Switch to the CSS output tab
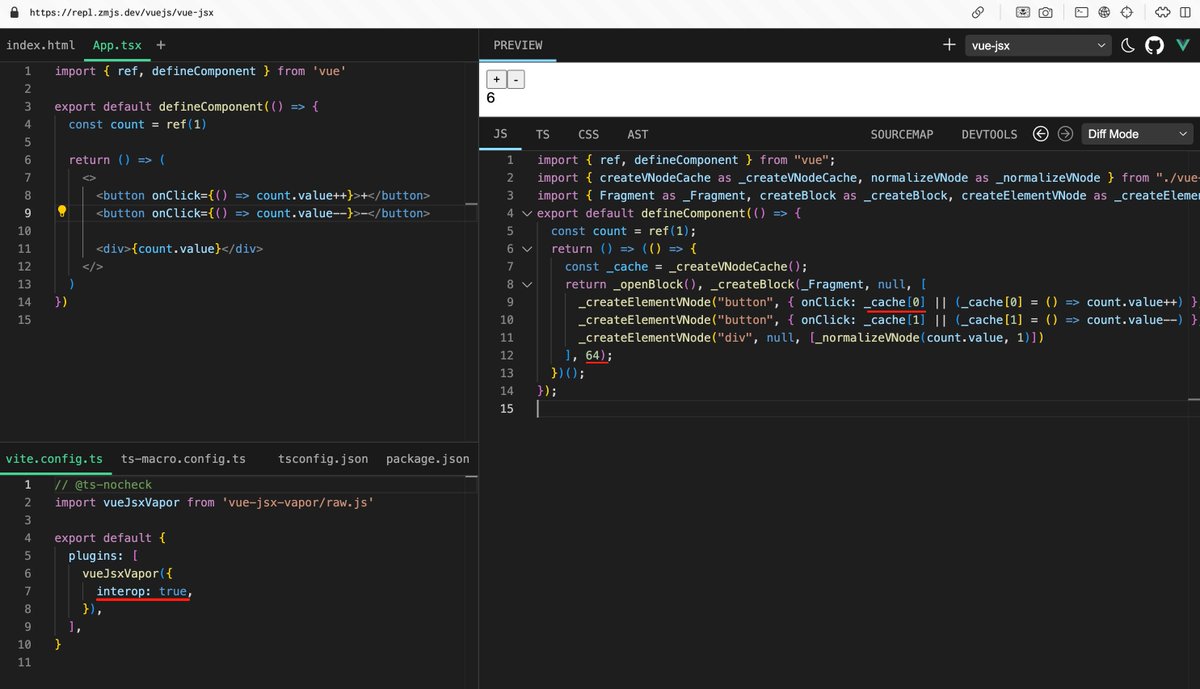The image size is (1200, 689). [x=589, y=134]
